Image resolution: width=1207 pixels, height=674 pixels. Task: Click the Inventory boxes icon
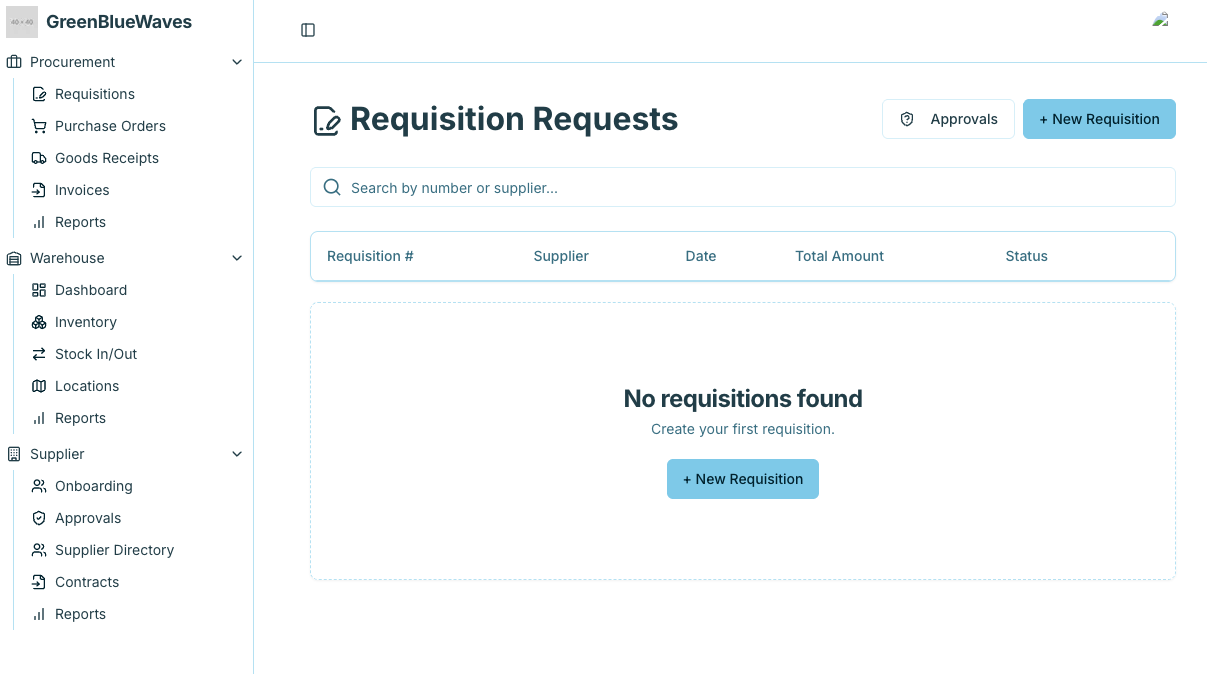[x=39, y=322]
